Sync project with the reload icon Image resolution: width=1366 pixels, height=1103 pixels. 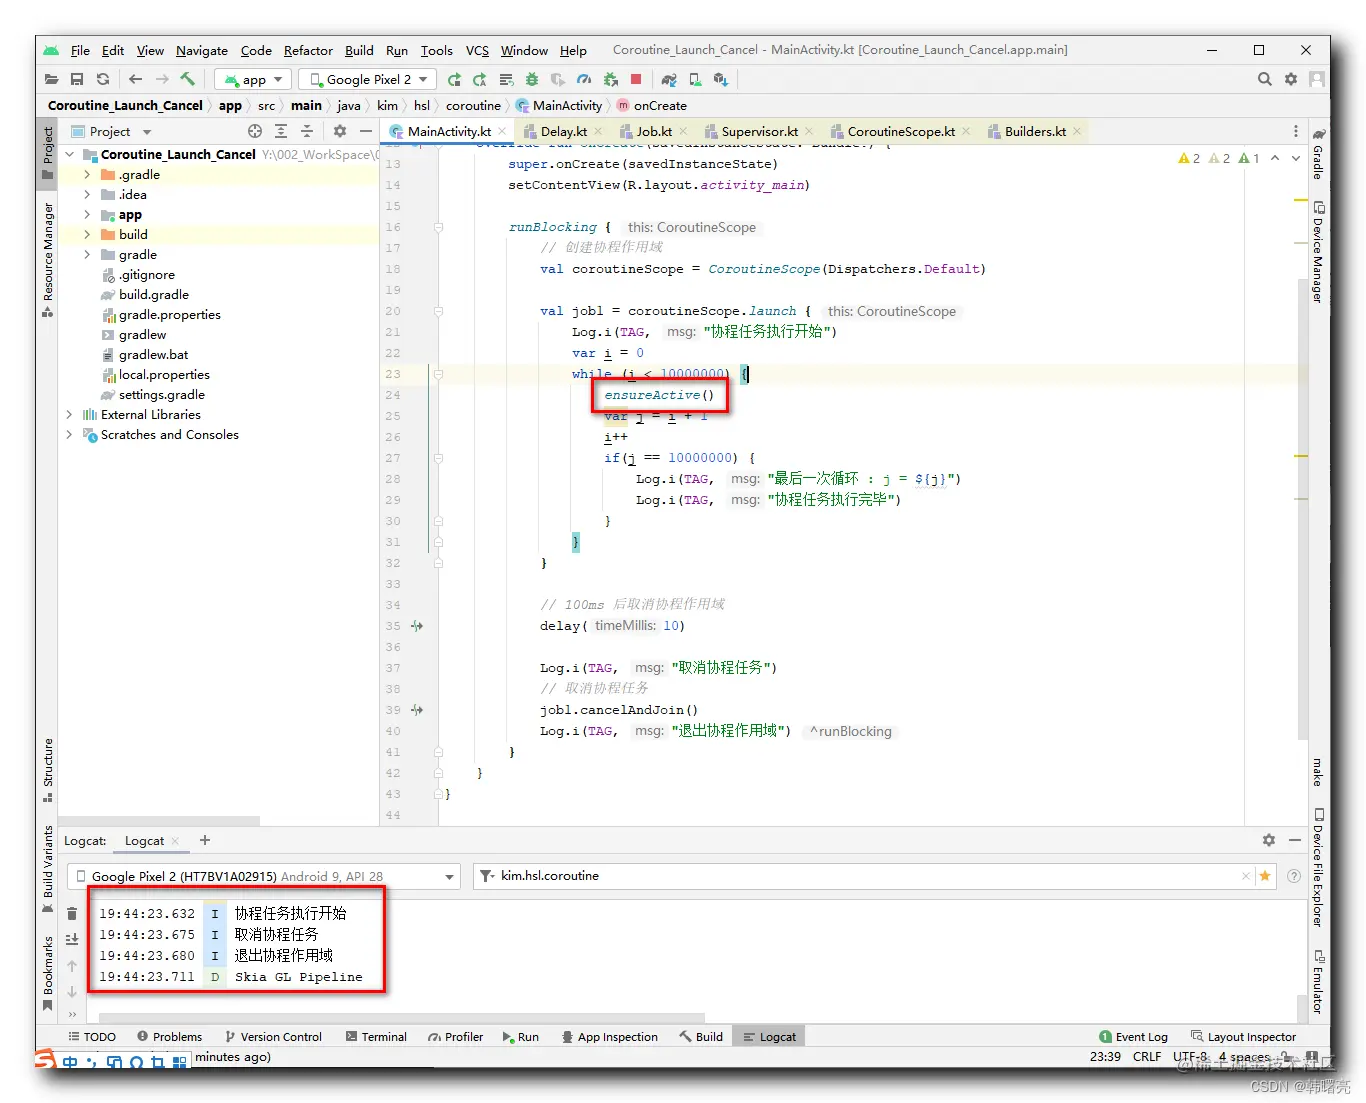pos(103,79)
